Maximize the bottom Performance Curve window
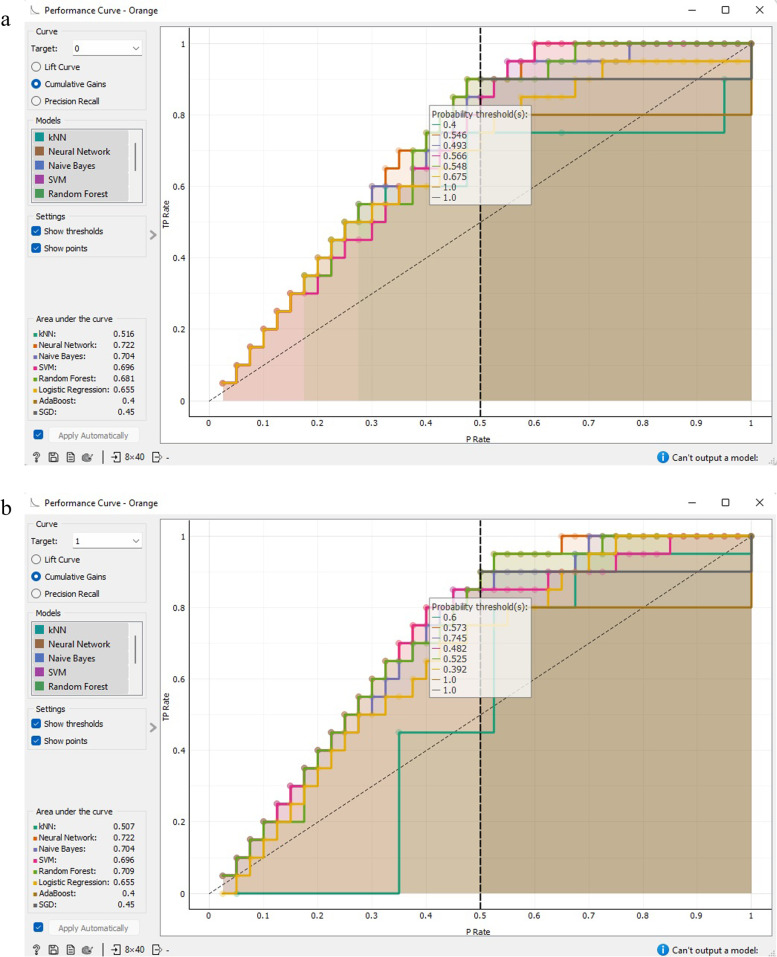This screenshot has height=957, width=777. coord(725,502)
